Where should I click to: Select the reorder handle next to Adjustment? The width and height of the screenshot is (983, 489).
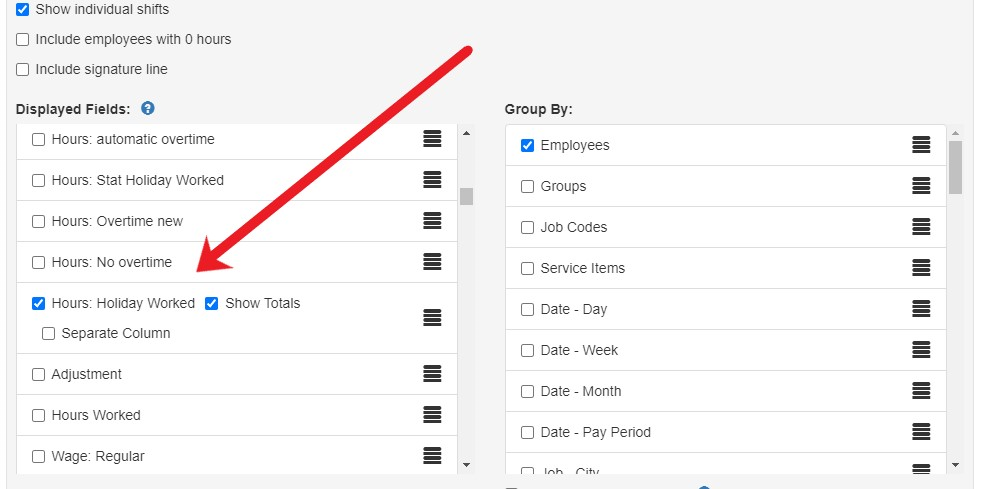pos(432,374)
